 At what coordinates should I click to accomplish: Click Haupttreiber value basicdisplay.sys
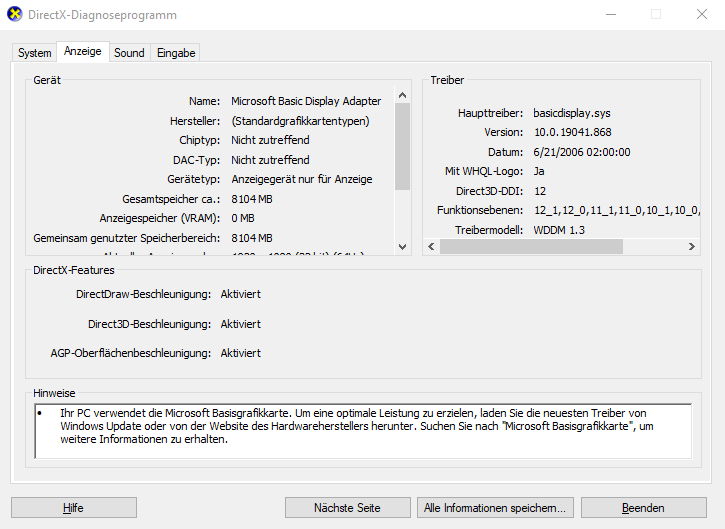click(x=572, y=113)
